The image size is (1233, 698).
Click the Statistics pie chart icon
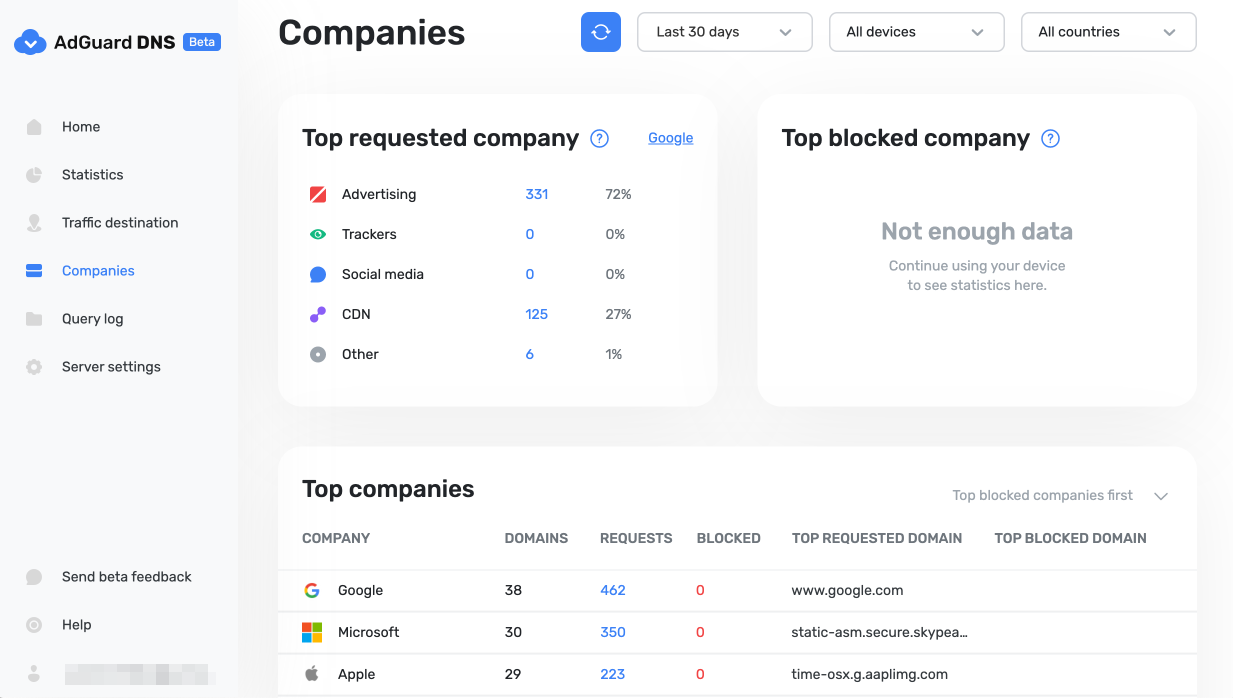pyautogui.click(x=34, y=175)
